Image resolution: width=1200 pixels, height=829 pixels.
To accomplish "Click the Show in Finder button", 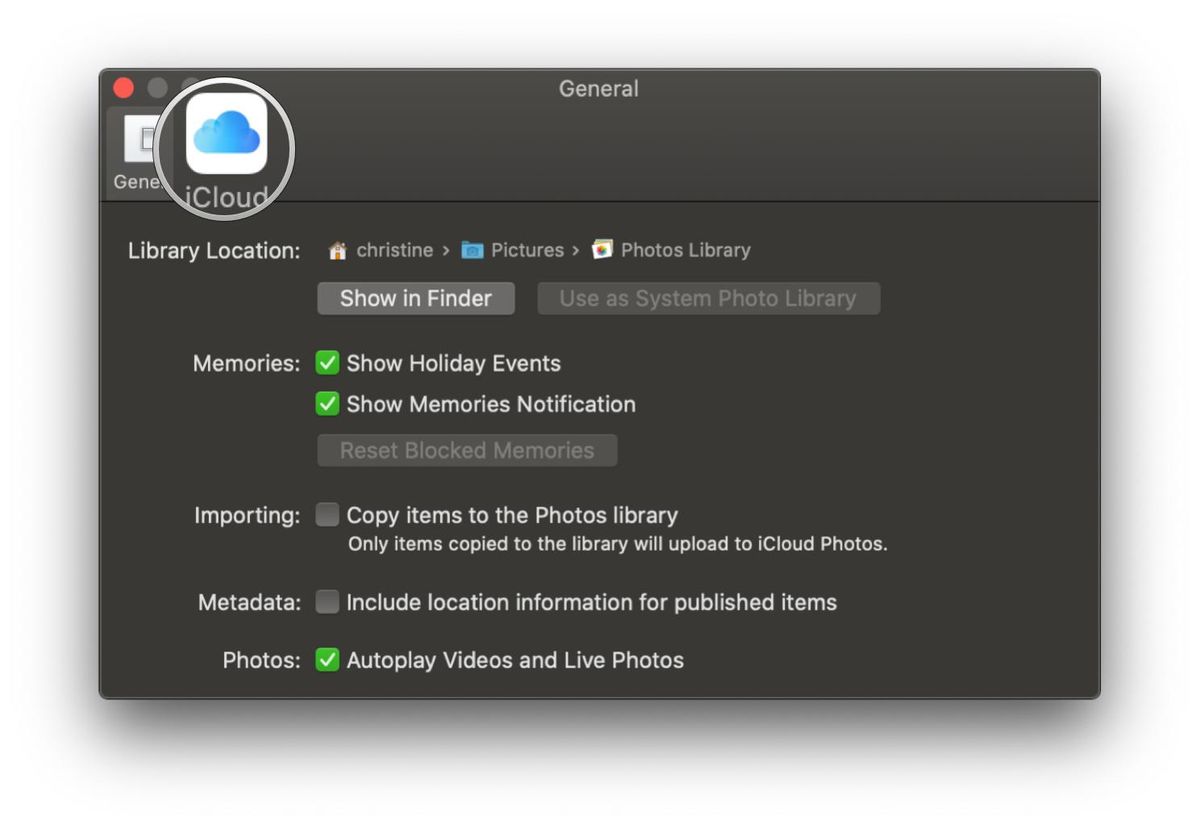I will click(416, 298).
